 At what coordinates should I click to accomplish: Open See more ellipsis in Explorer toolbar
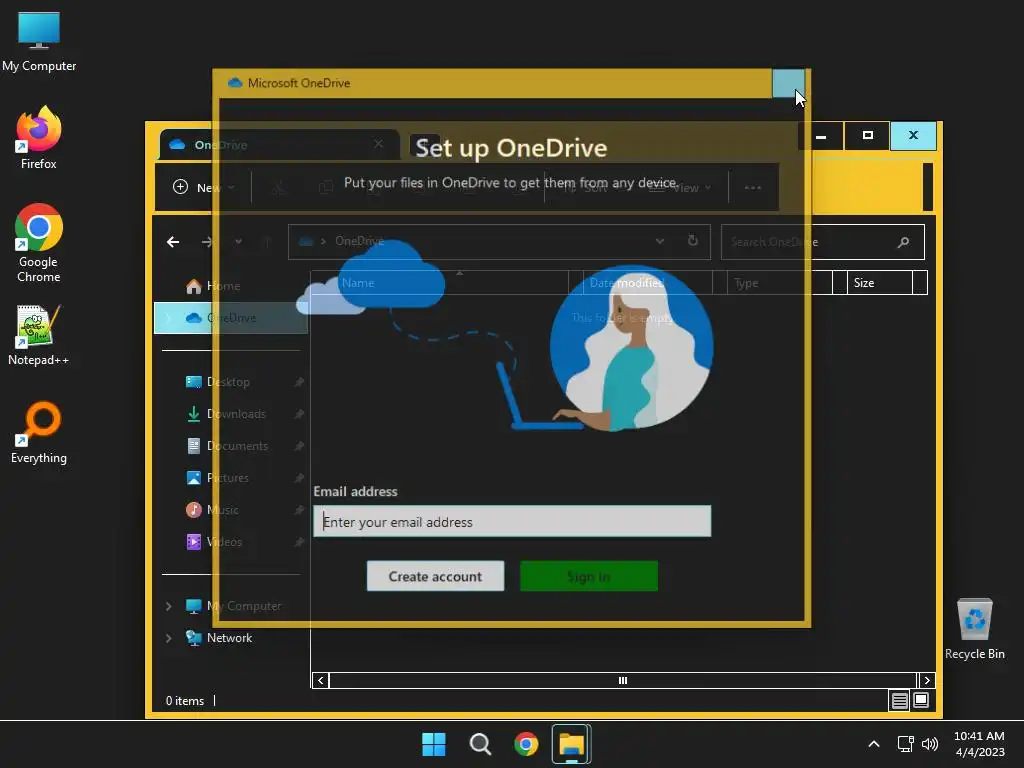[752, 187]
